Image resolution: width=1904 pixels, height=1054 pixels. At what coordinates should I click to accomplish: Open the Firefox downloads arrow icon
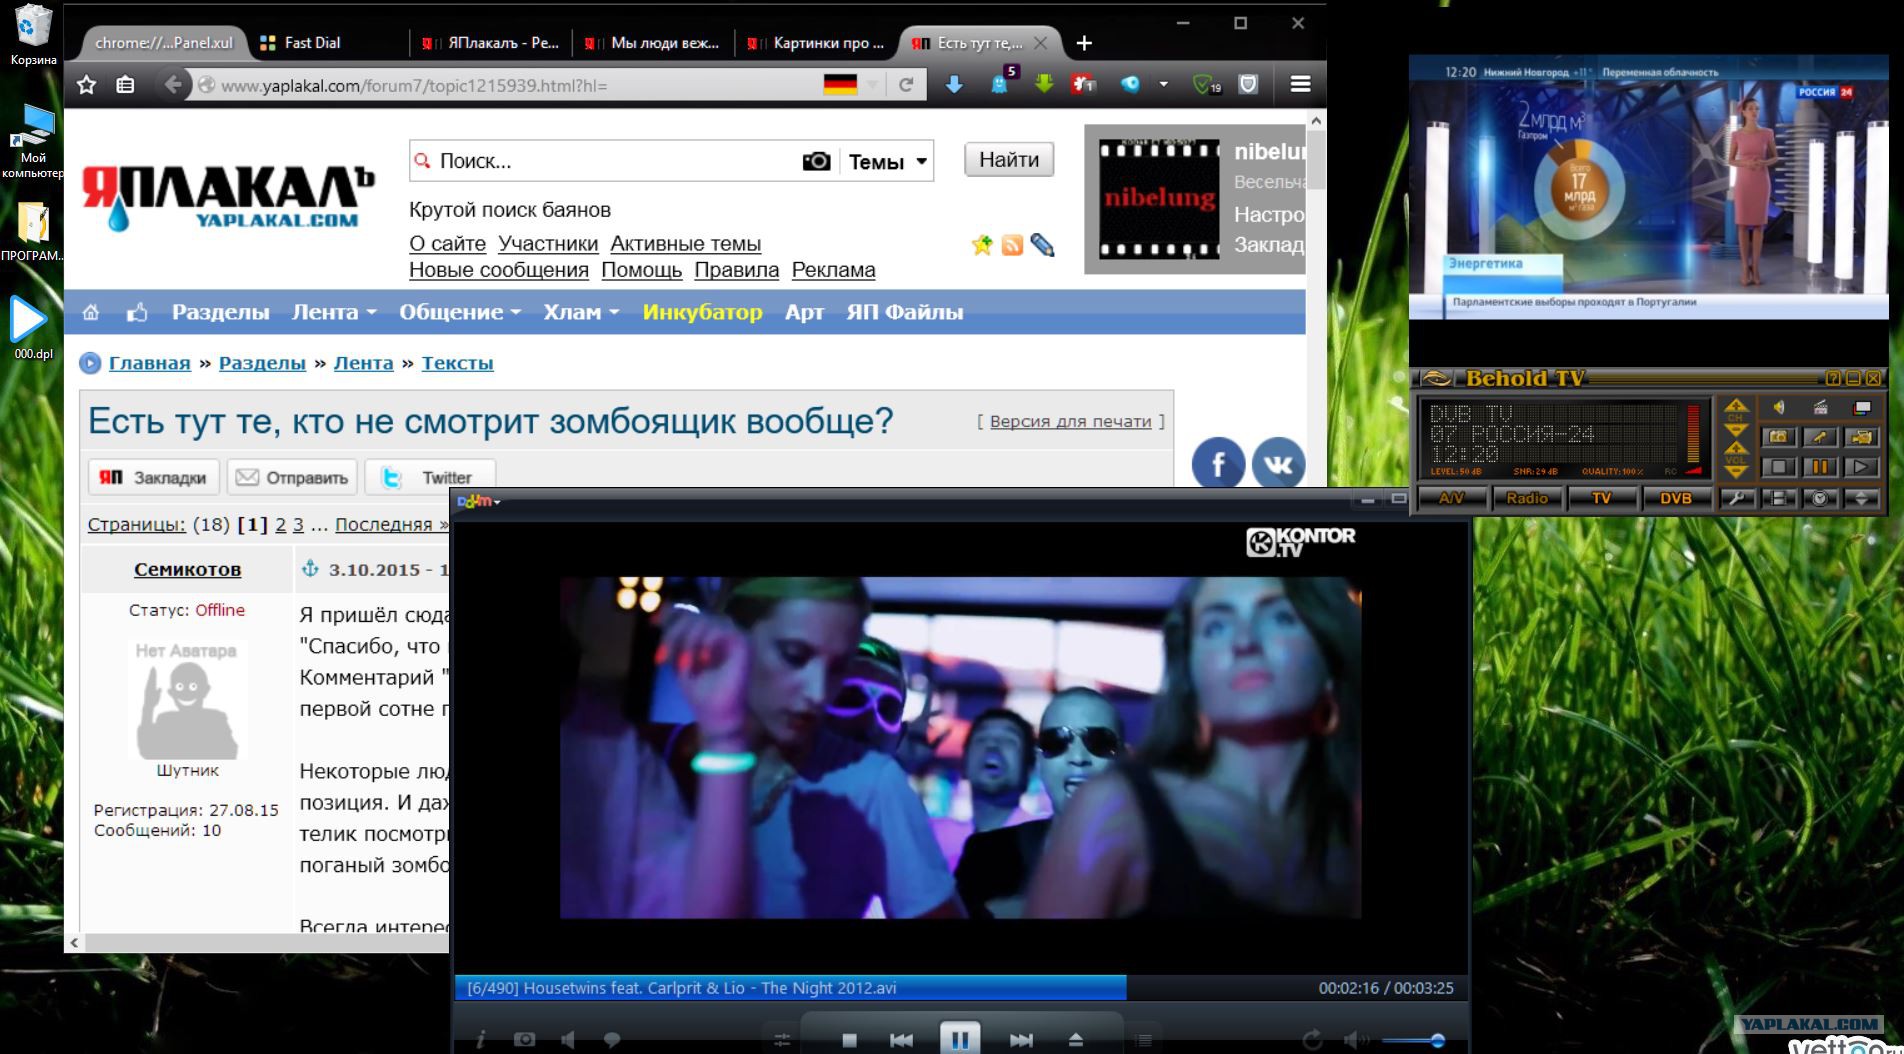click(x=954, y=85)
